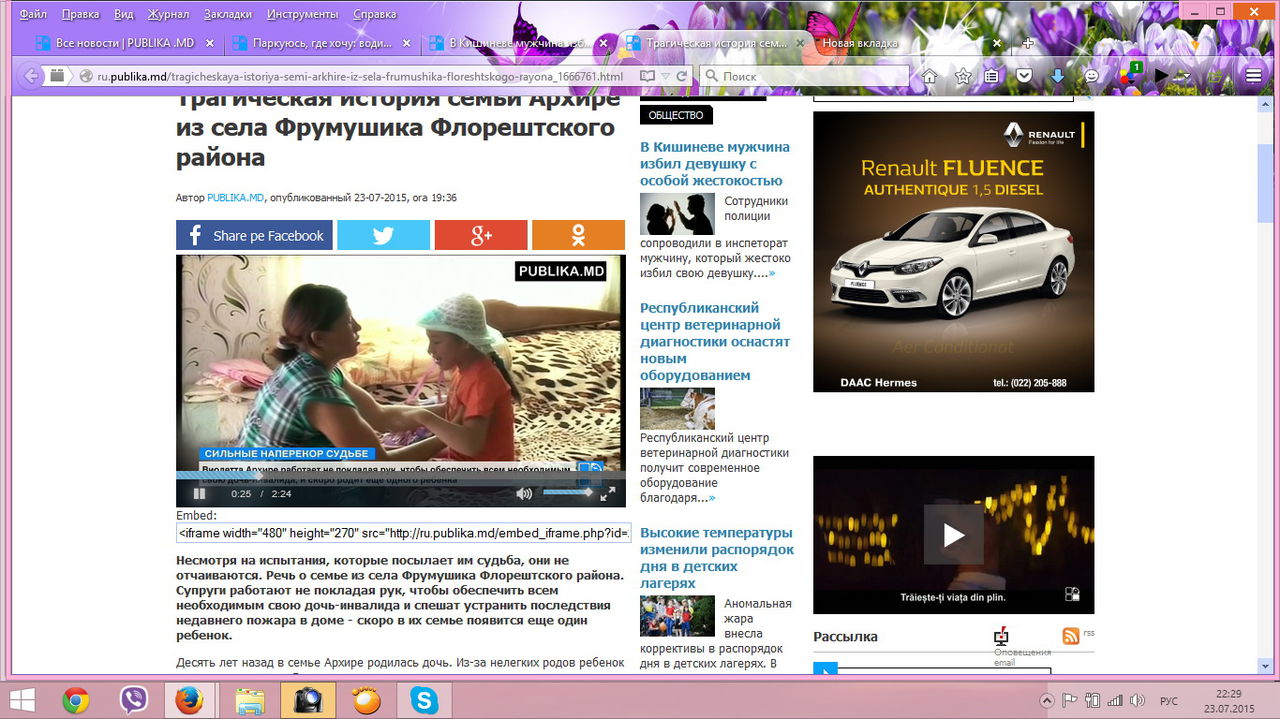
Task: Show bookmarks list icon in toolbar
Action: (x=991, y=76)
